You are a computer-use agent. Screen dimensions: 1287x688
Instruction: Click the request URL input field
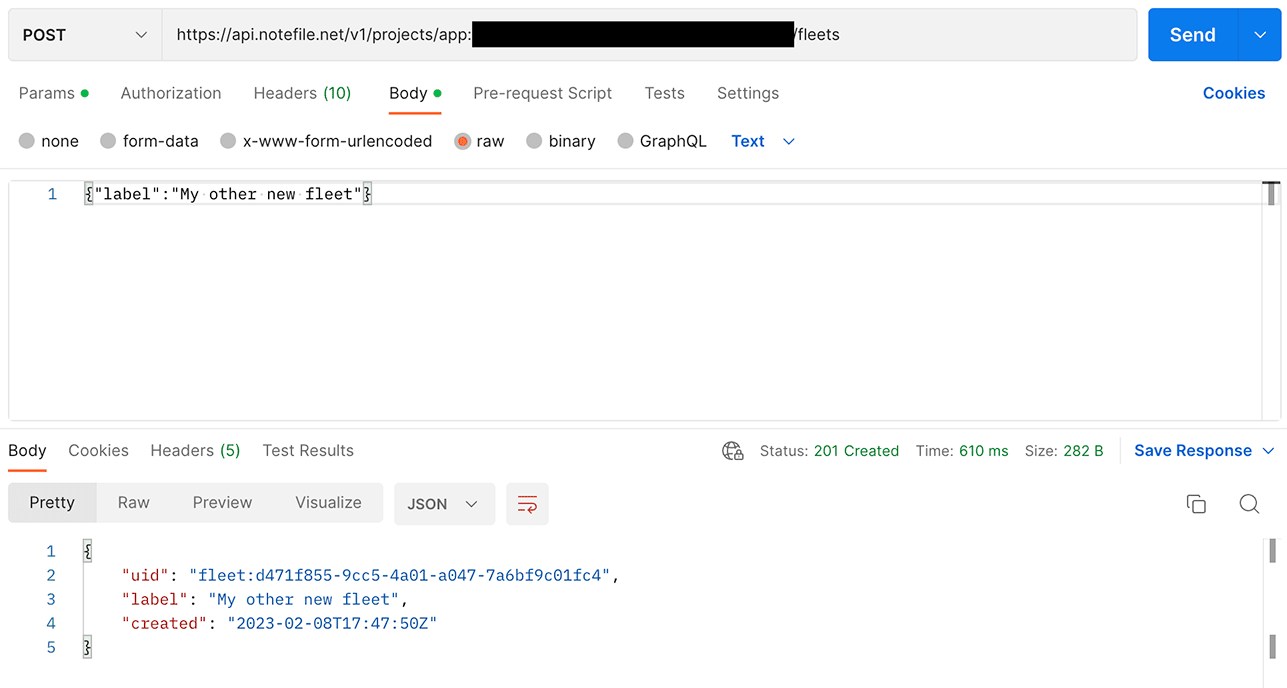(649, 35)
